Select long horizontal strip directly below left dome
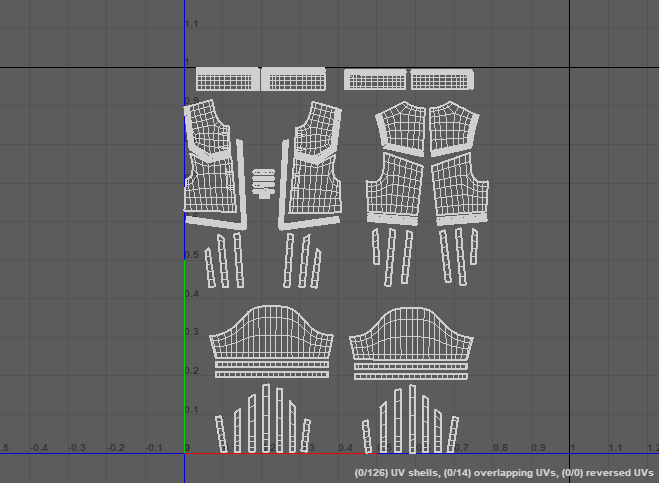This screenshot has width=659, height=483. click(271, 366)
